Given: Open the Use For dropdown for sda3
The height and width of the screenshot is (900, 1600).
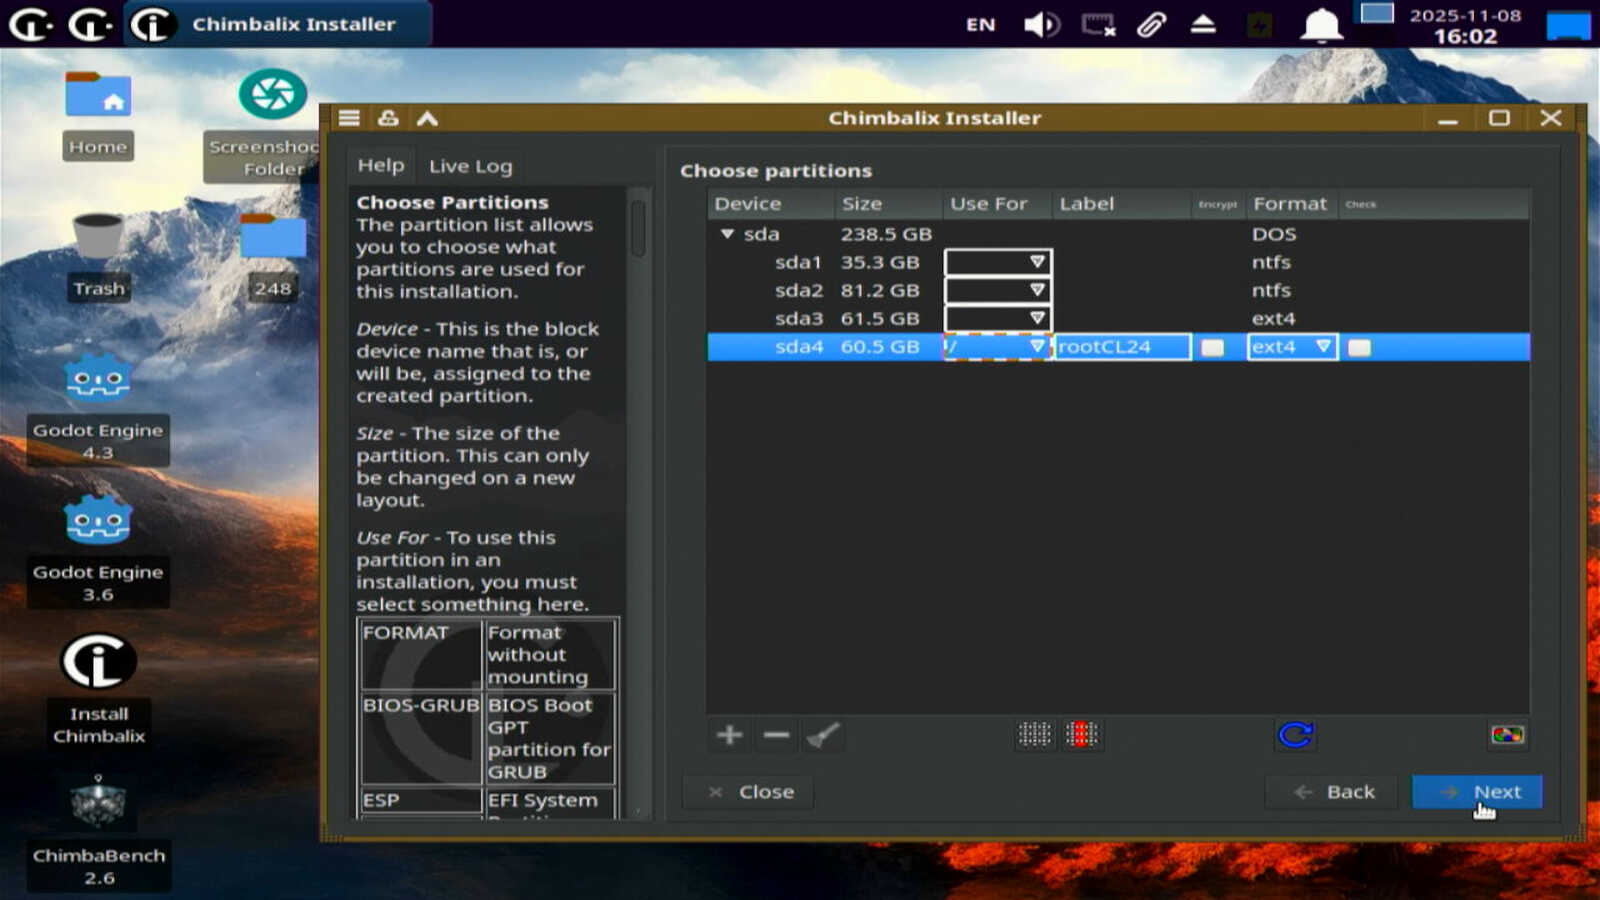Looking at the screenshot, I should coord(997,318).
